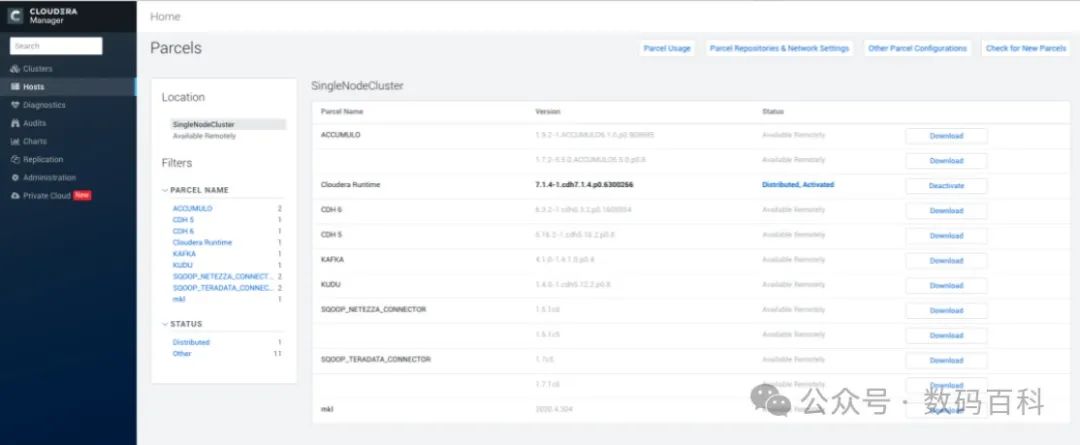Viewport: 1080px width, 445px height.
Task: Filter by SQOOP_NETEZZA_CONNECT... in the sidebar
Action: (223, 276)
